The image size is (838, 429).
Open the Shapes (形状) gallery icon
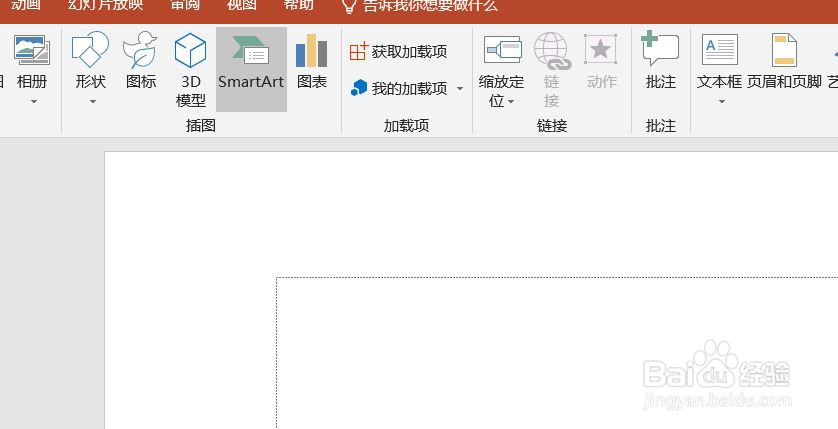(x=90, y=50)
